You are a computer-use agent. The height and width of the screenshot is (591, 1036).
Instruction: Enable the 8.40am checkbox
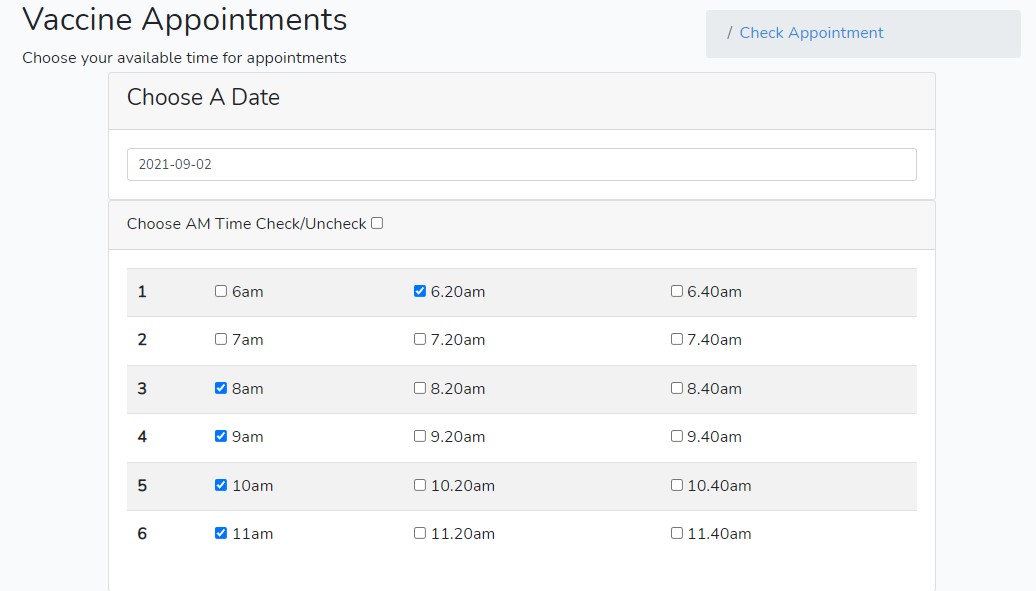pos(676,388)
